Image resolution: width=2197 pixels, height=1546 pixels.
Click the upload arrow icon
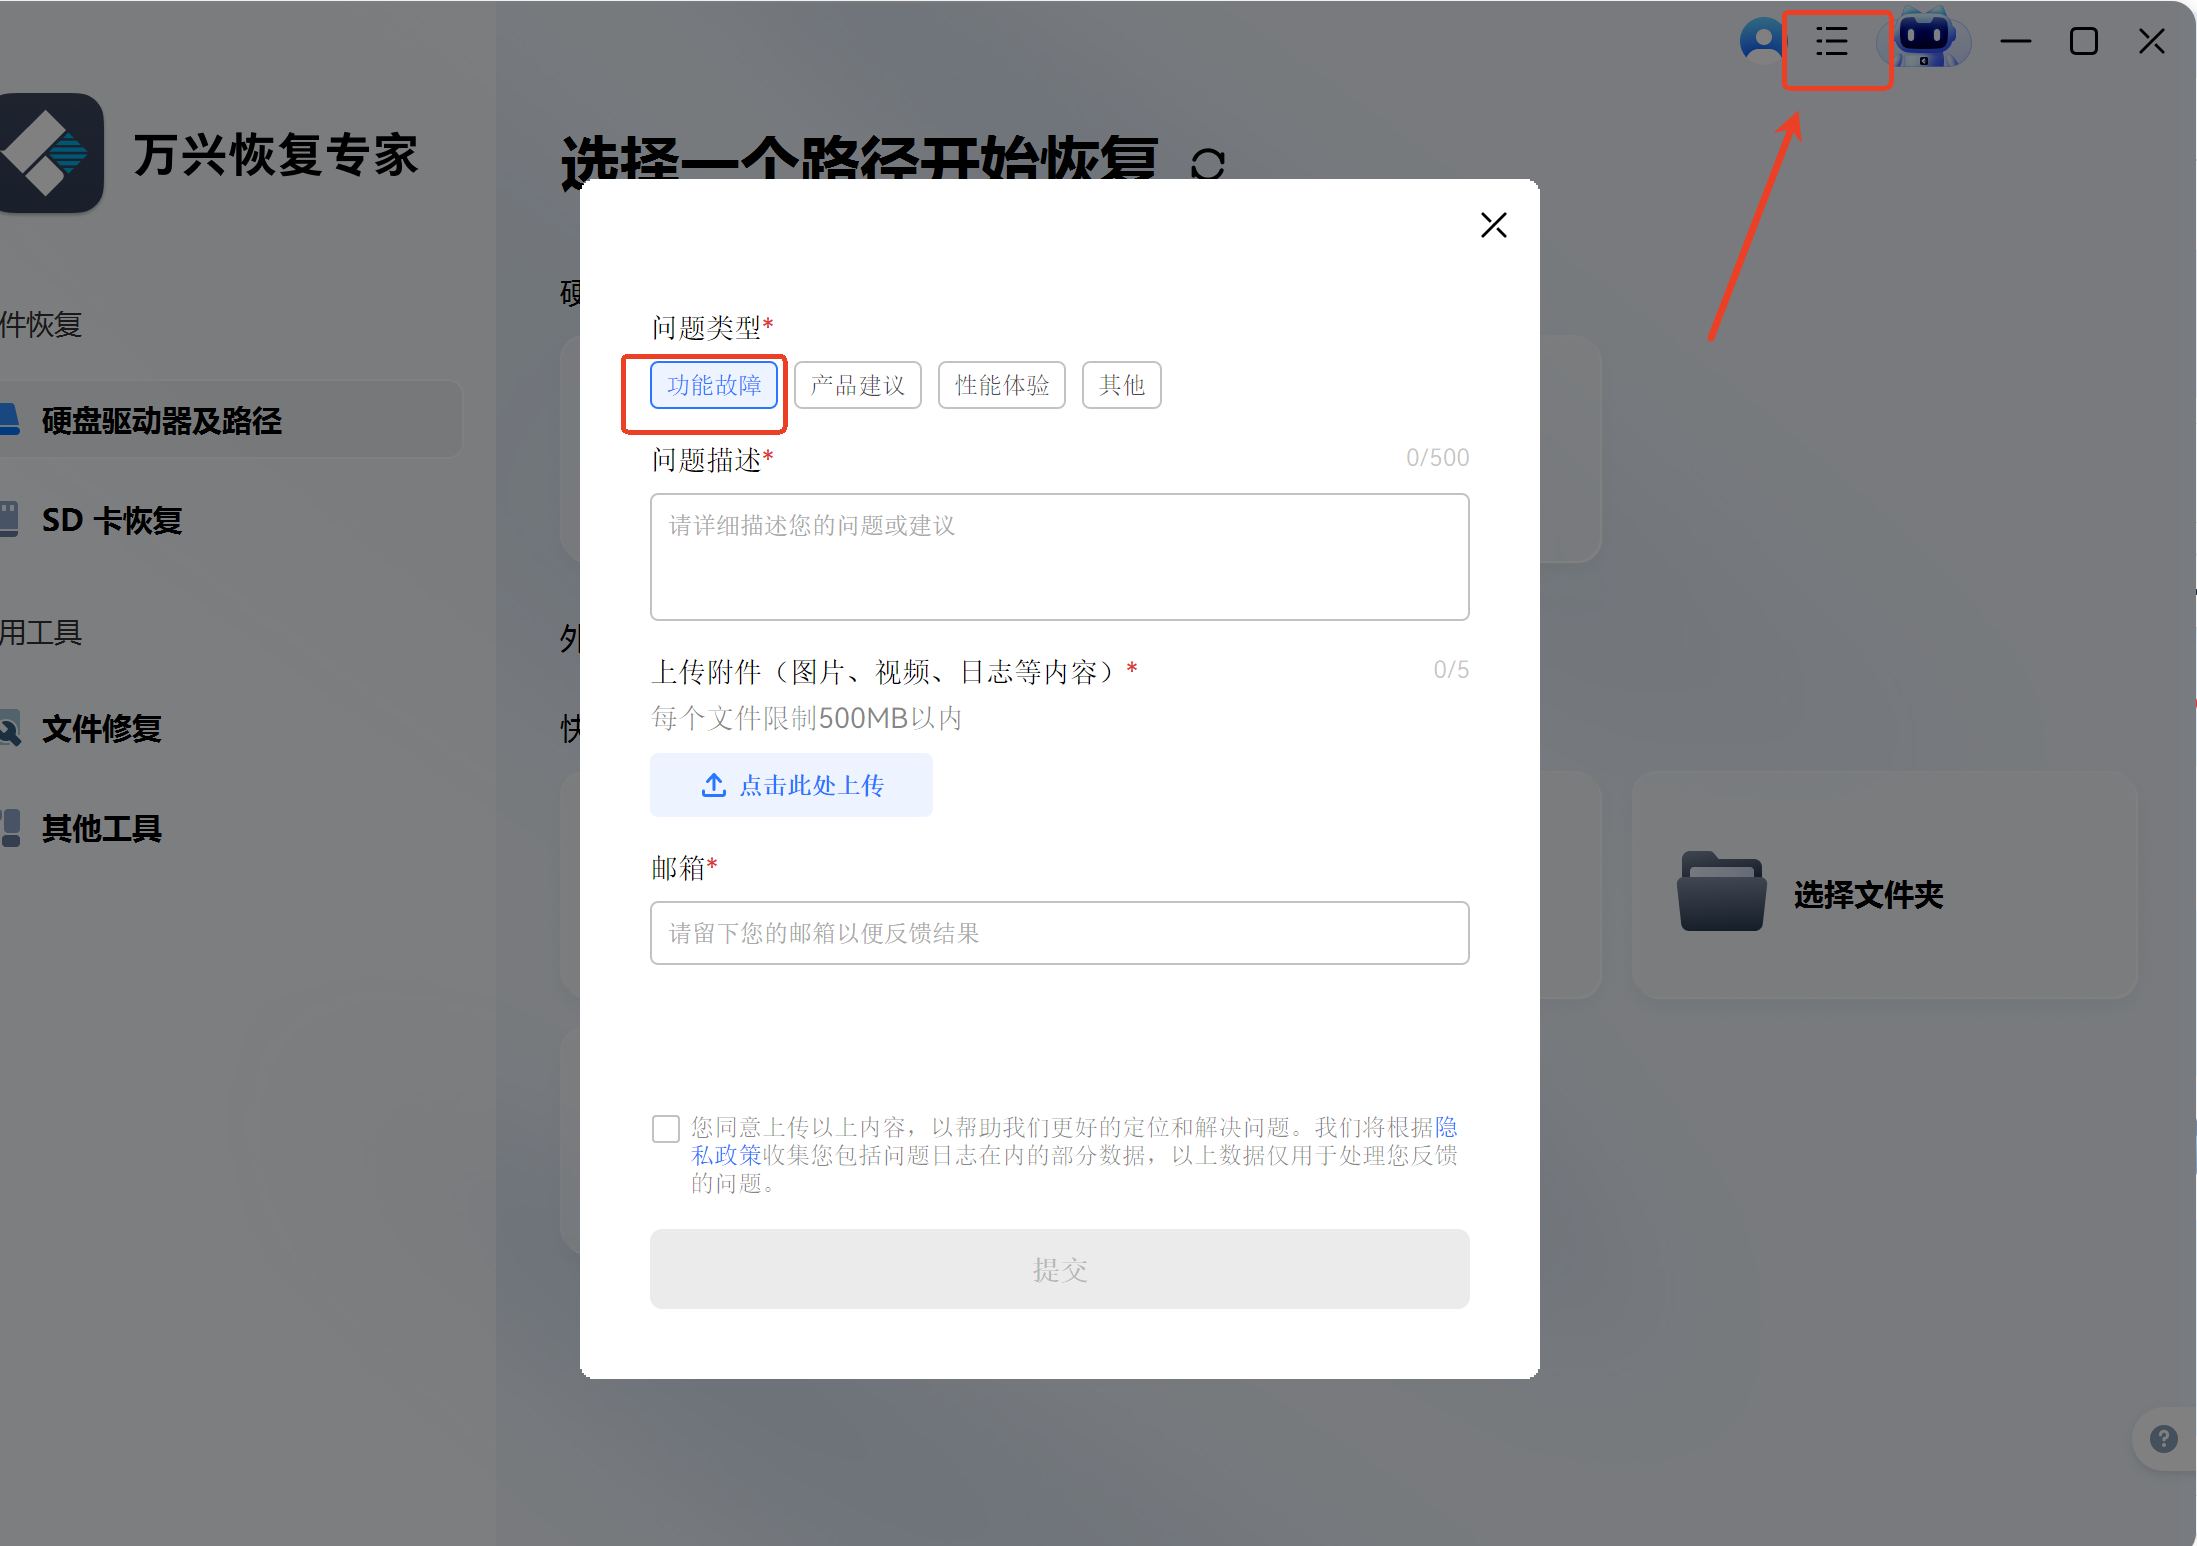713,785
